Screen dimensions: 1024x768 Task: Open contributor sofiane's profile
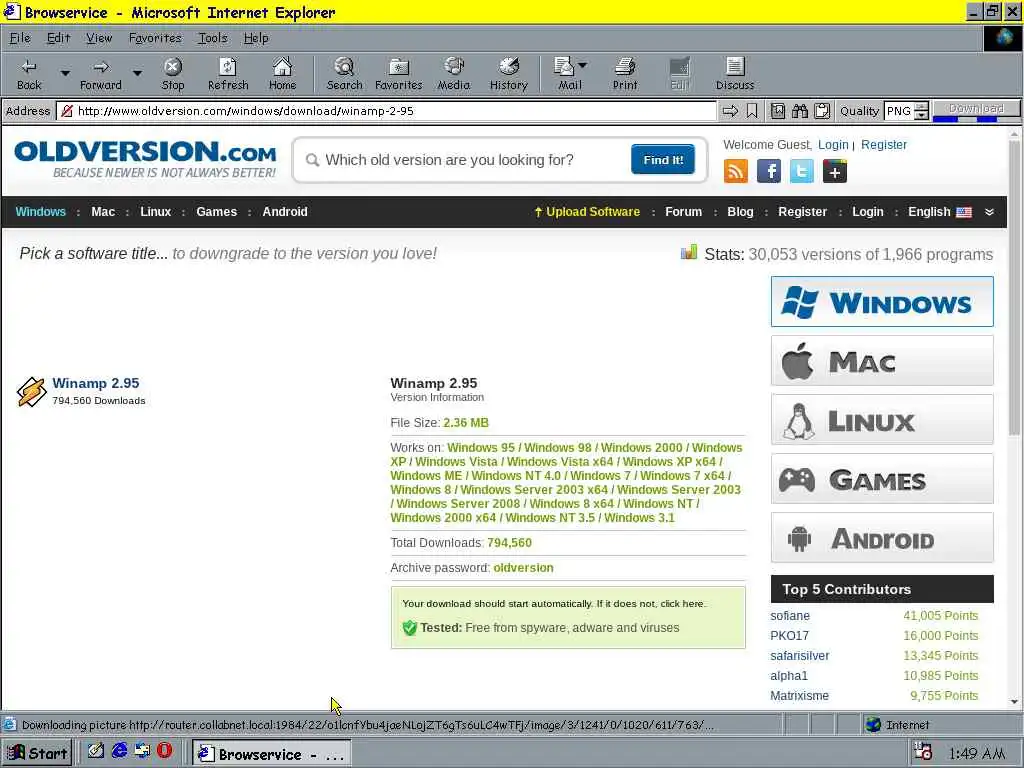click(x=790, y=615)
